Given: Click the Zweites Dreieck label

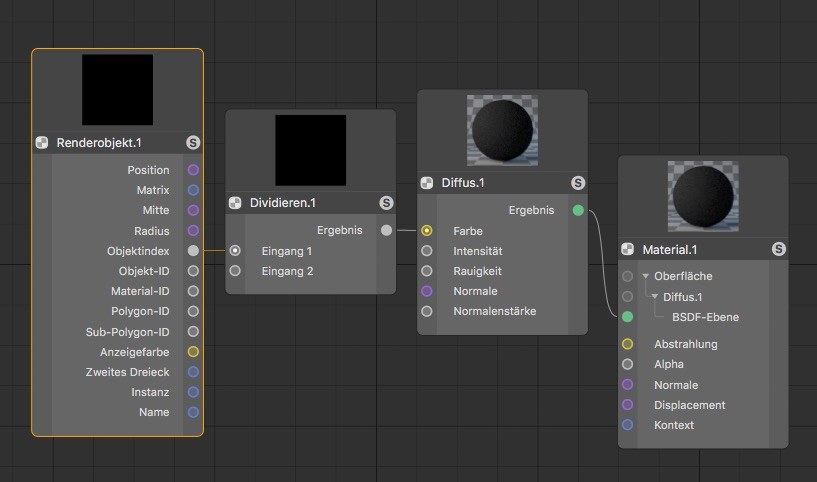Looking at the screenshot, I should point(128,372).
